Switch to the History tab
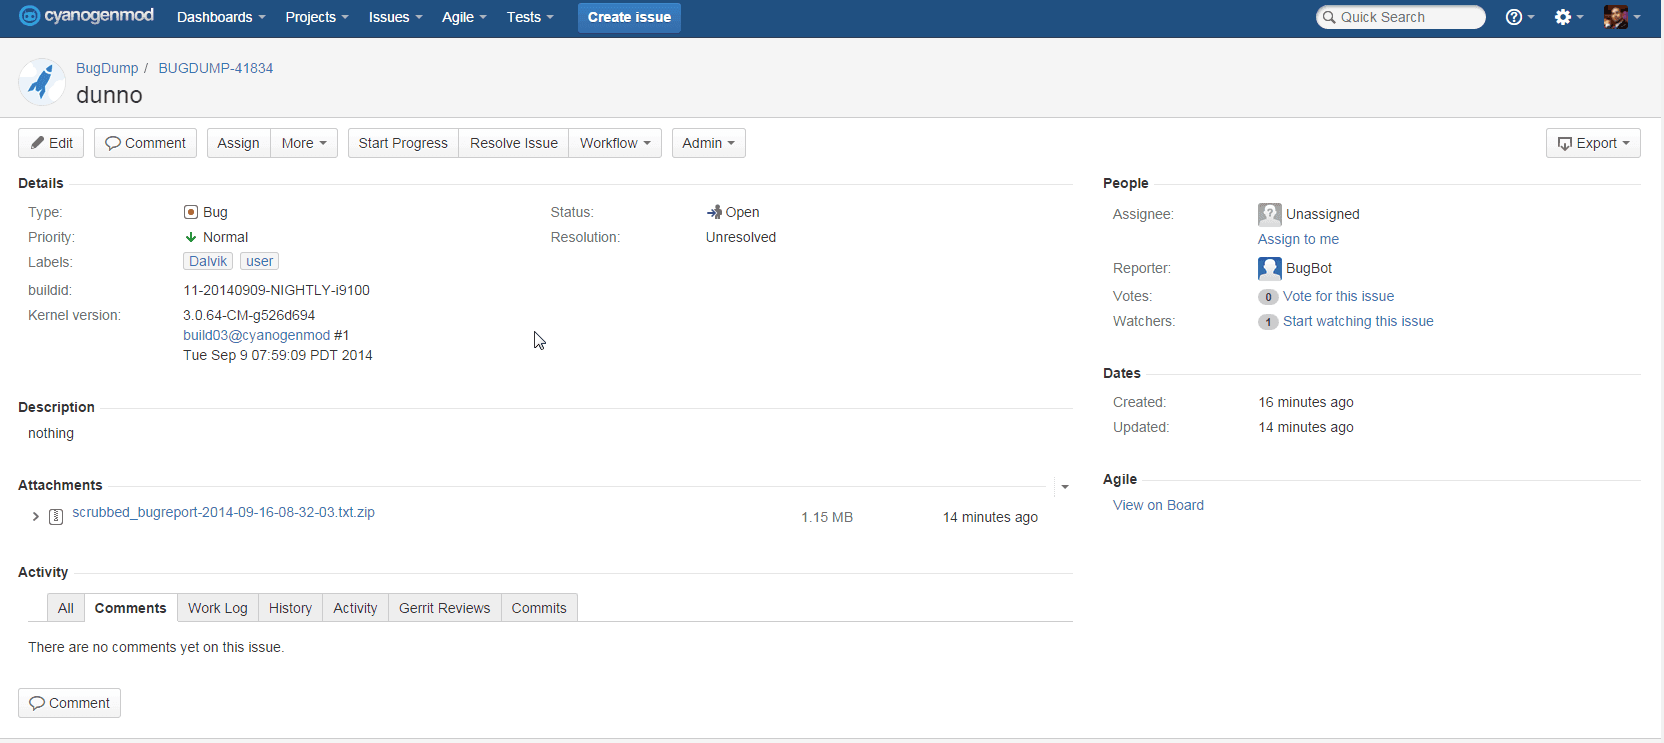Viewport: 1664px width, 743px height. [x=290, y=608]
